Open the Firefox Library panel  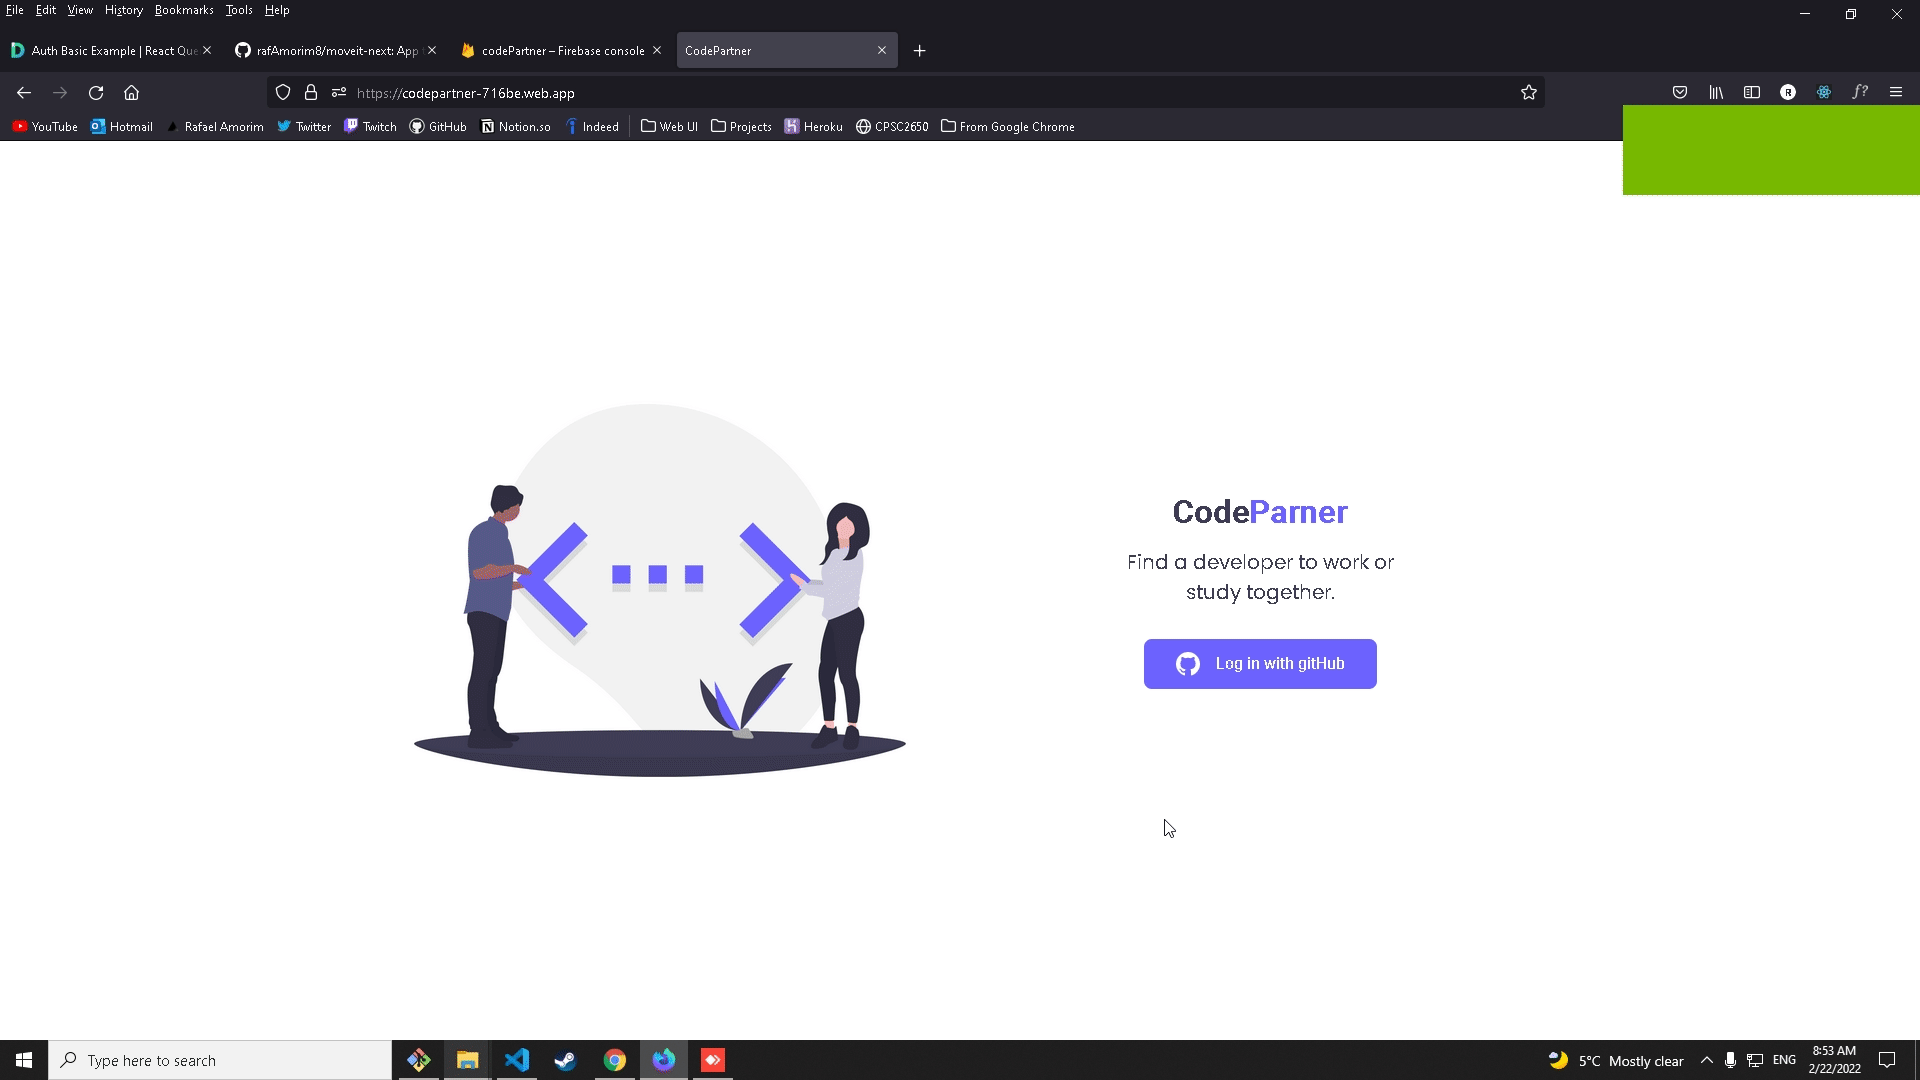click(1716, 92)
